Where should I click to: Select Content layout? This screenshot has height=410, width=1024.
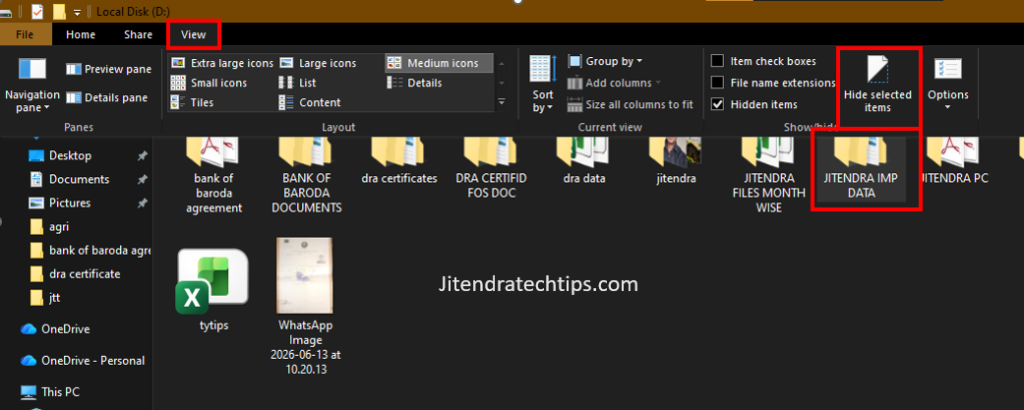[x=310, y=102]
